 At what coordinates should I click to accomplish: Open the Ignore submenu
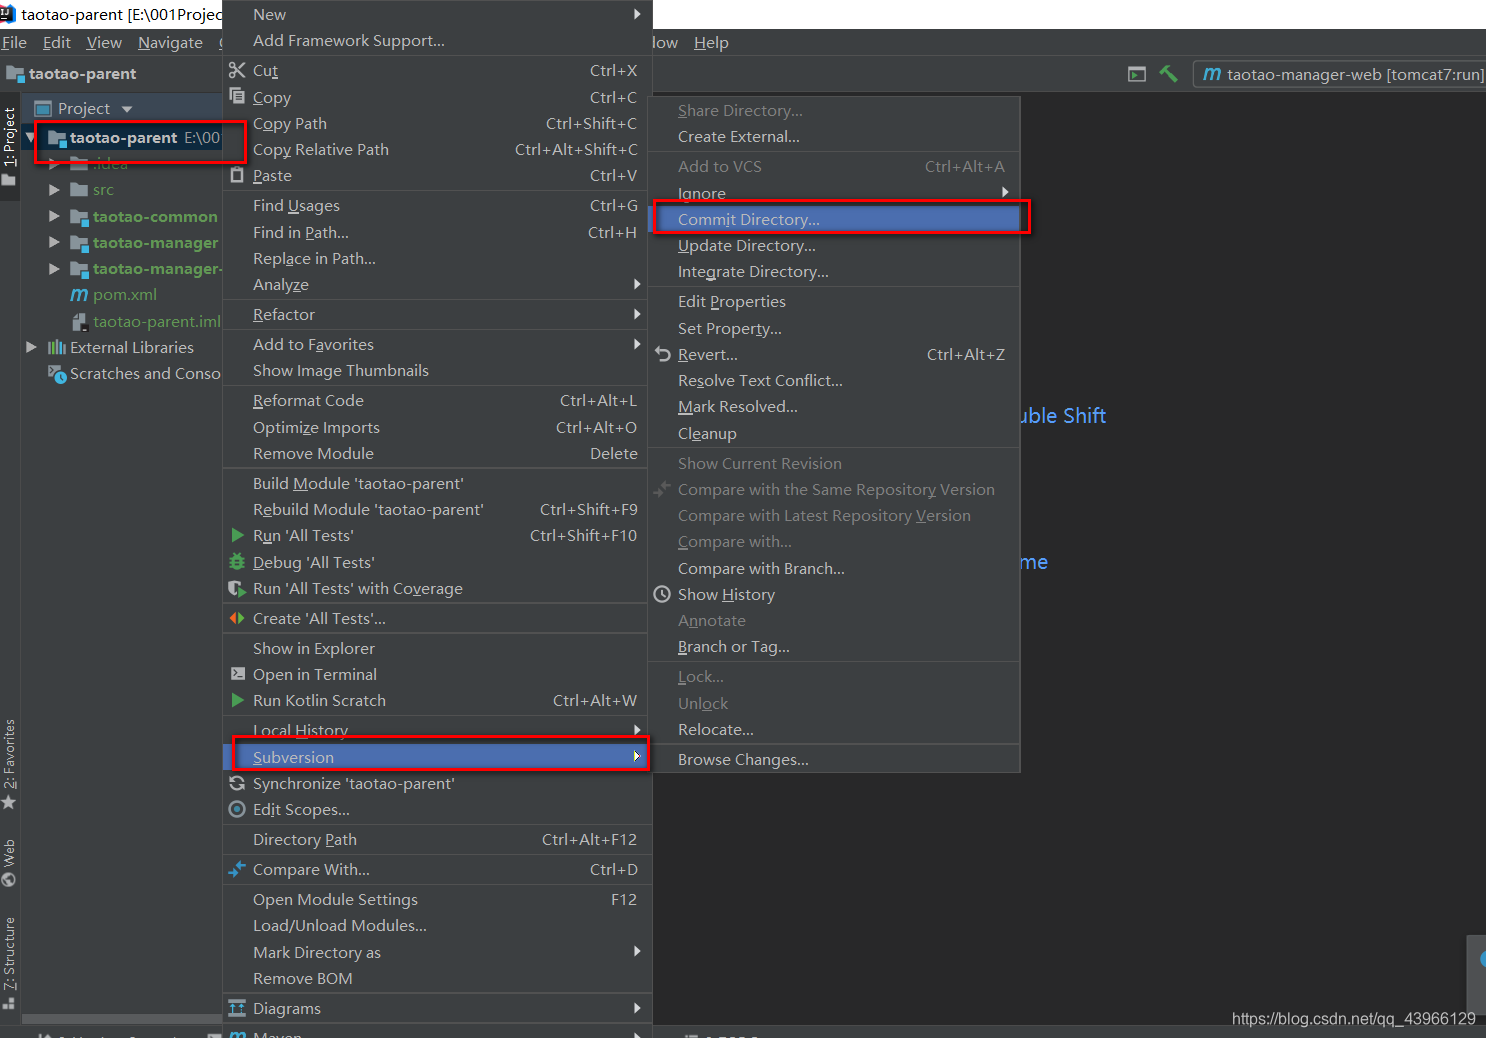pyautogui.click(x=834, y=193)
